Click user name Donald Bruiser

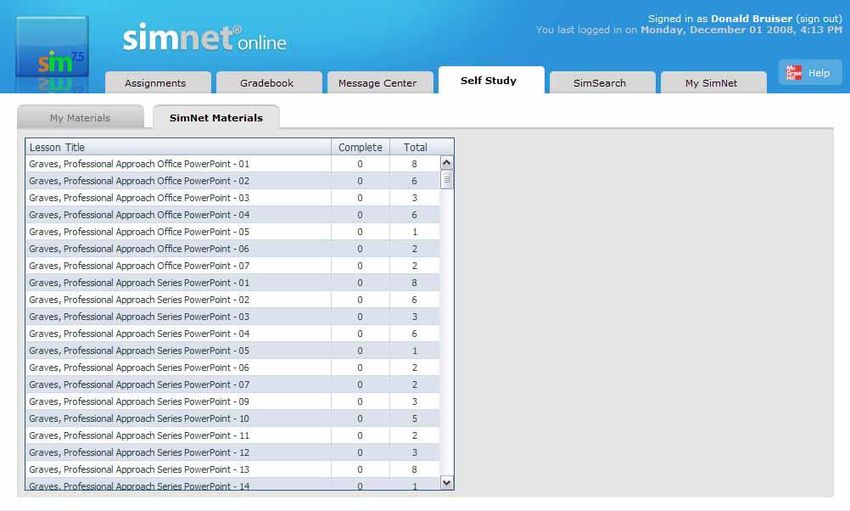[751, 18]
